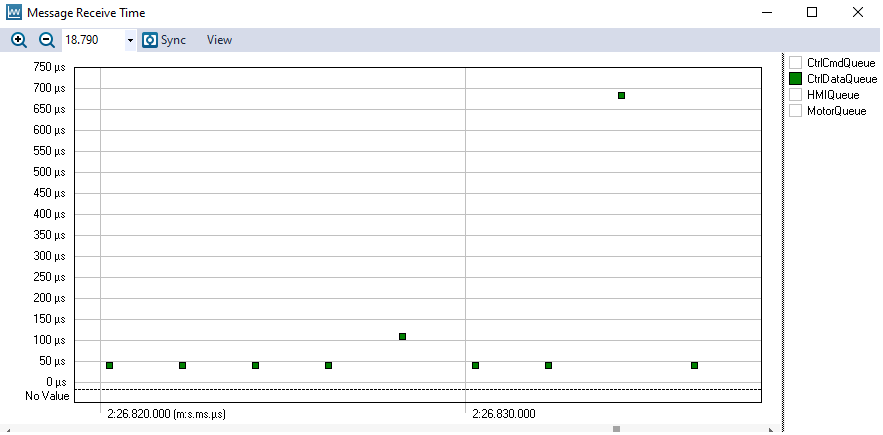The height and width of the screenshot is (435, 883).
Task: Enable the CtrlCmdQueue checkbox
Action: (x=795, y=63)
